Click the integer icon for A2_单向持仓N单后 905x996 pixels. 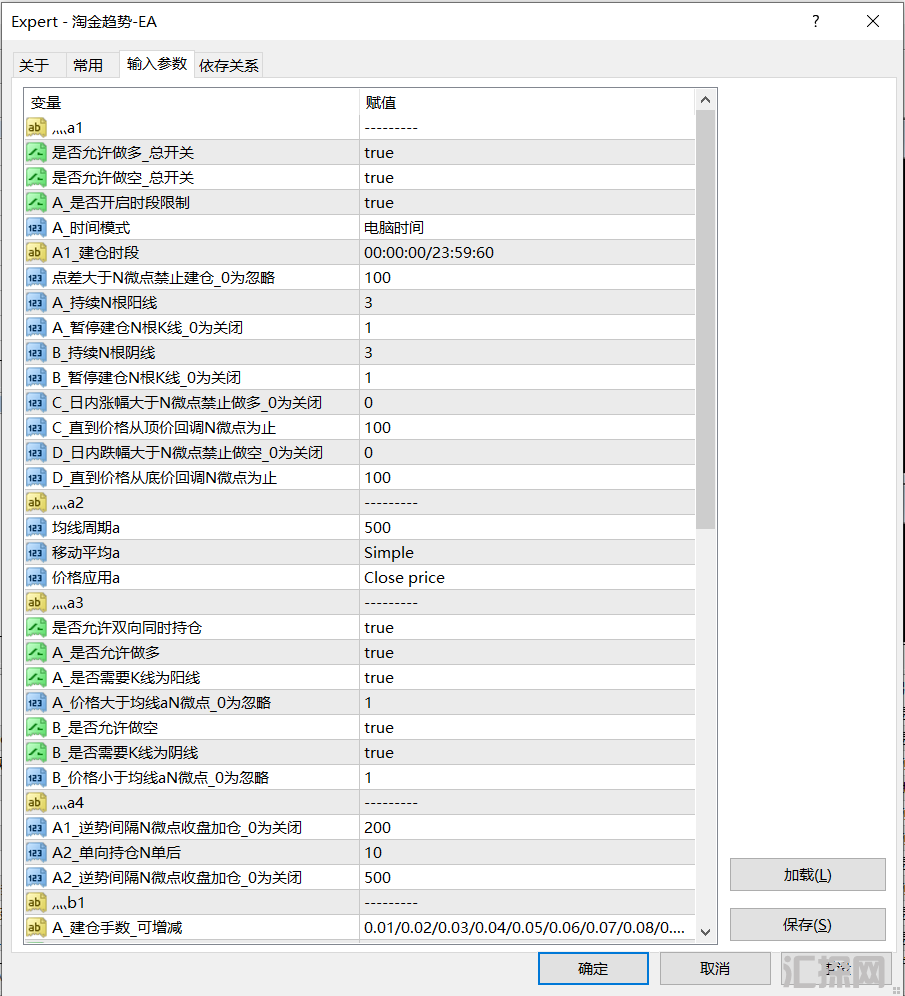36,853
